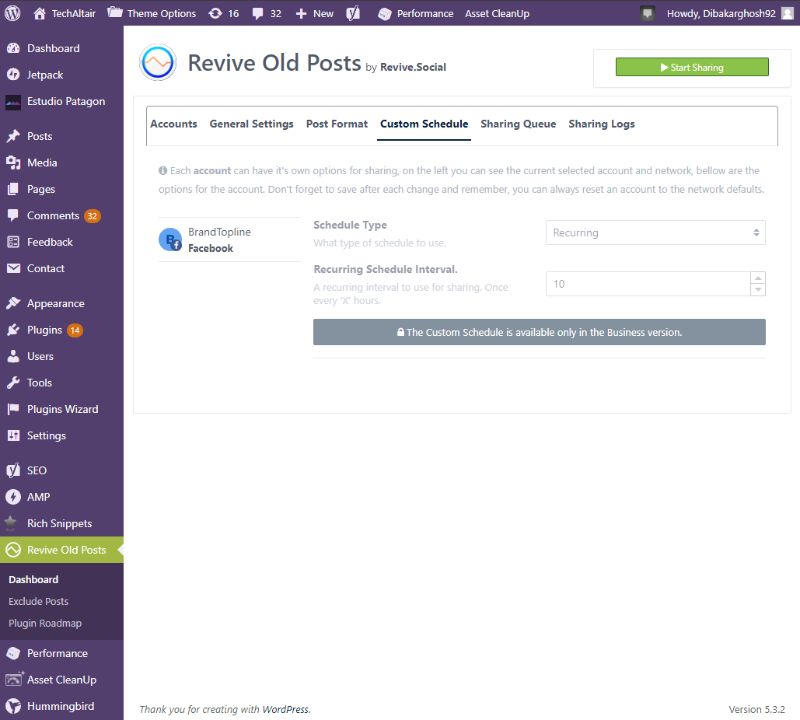Click the Plugins plug icon in sidebar
Viewport: 800px width, 720px height.
[13, 330]
